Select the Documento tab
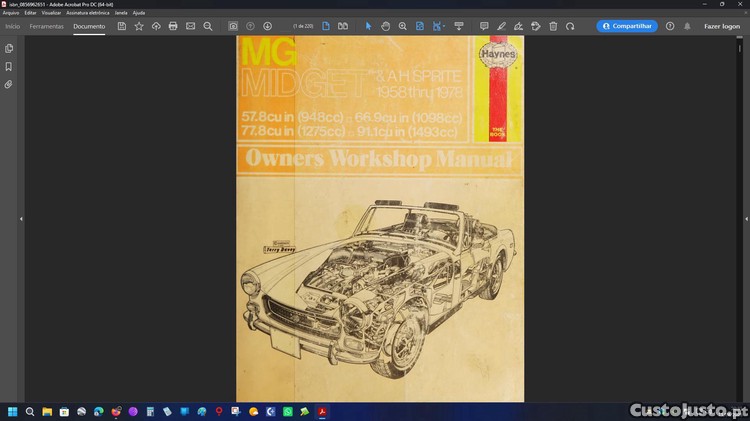 coord(89,26)
